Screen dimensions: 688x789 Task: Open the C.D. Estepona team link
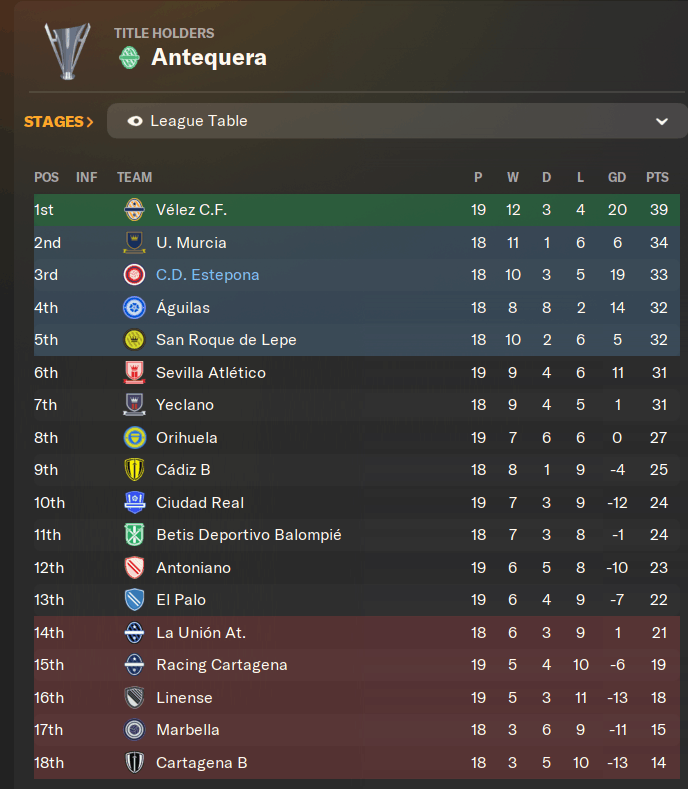tap(208, 275)
